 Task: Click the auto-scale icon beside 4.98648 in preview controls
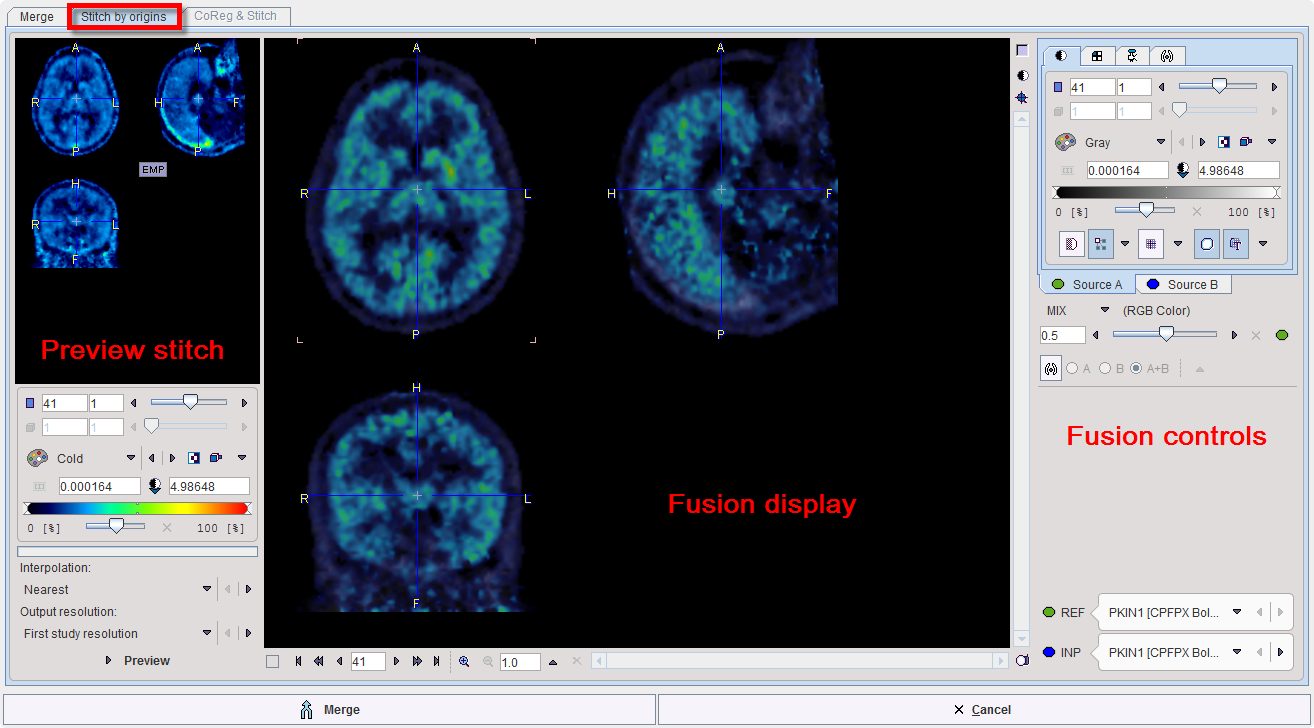click(155, 486)
